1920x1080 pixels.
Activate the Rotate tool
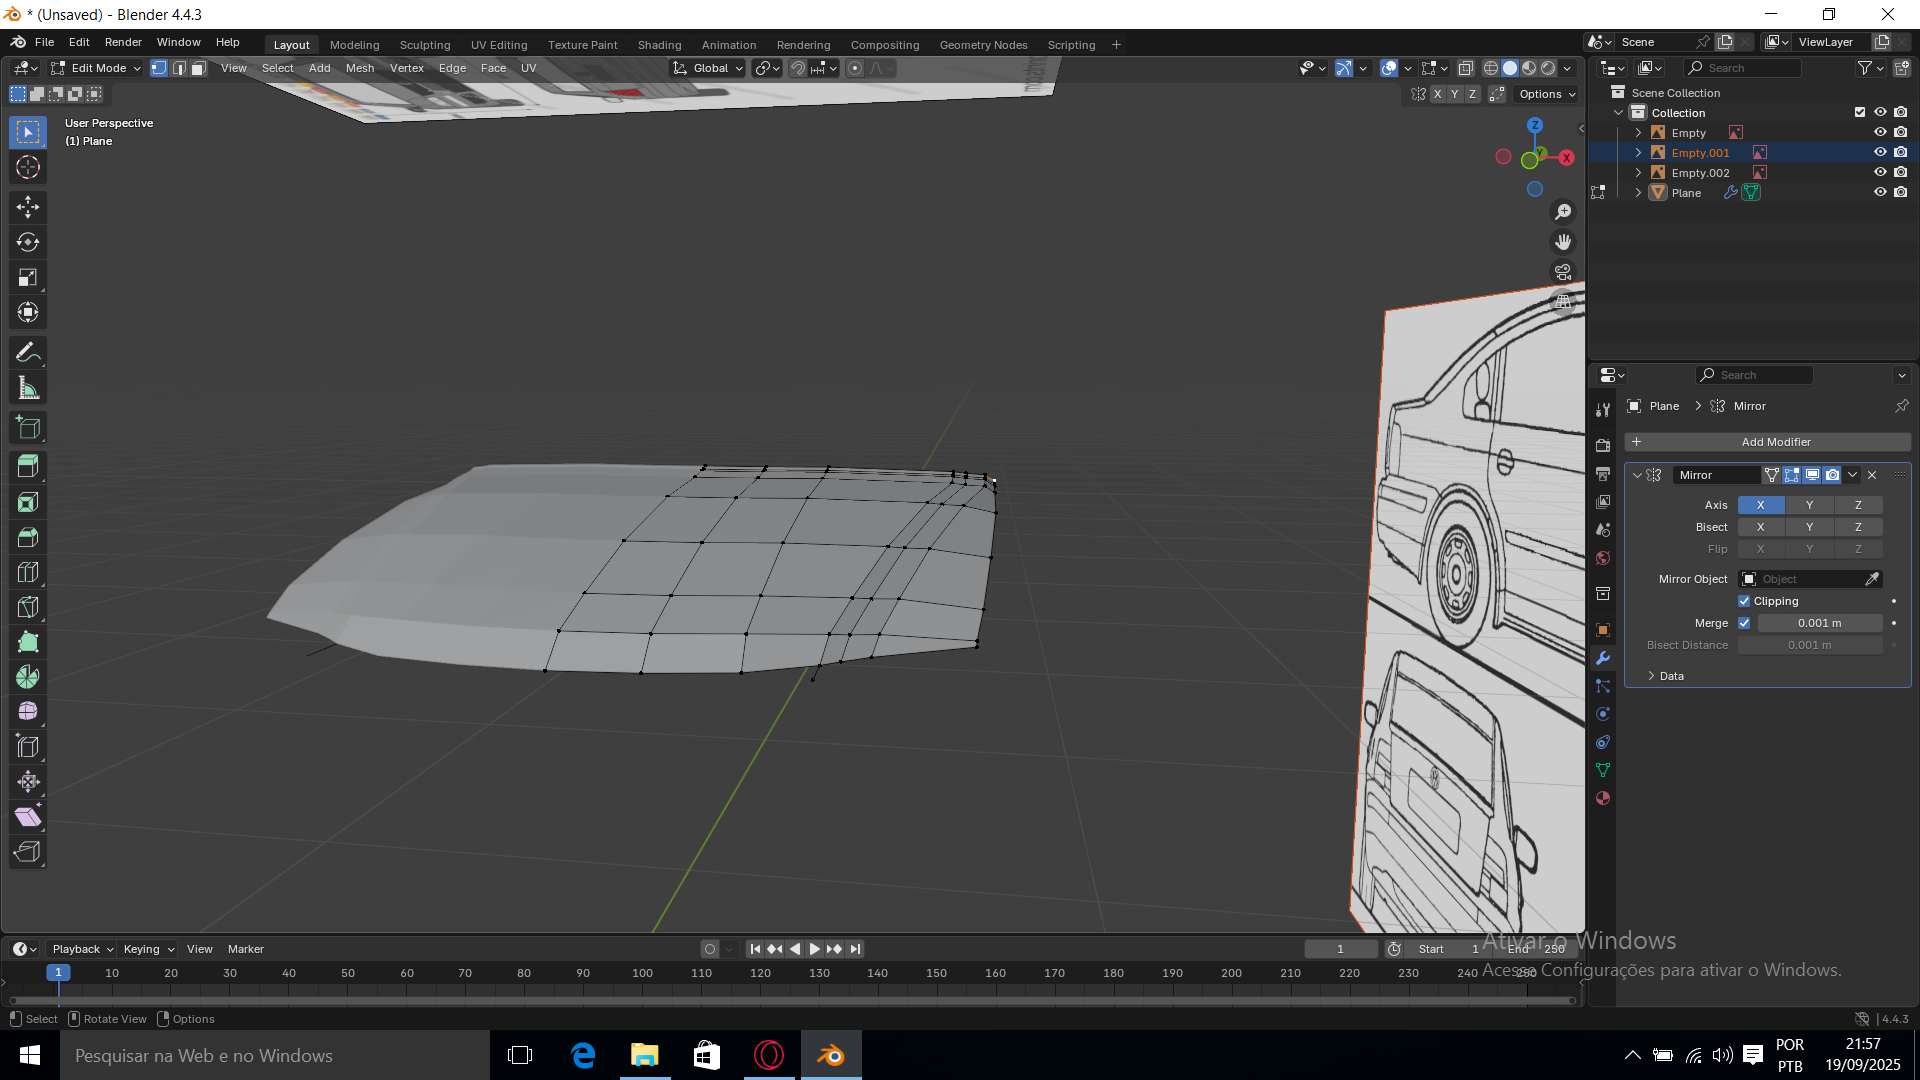tap(28, 242)
